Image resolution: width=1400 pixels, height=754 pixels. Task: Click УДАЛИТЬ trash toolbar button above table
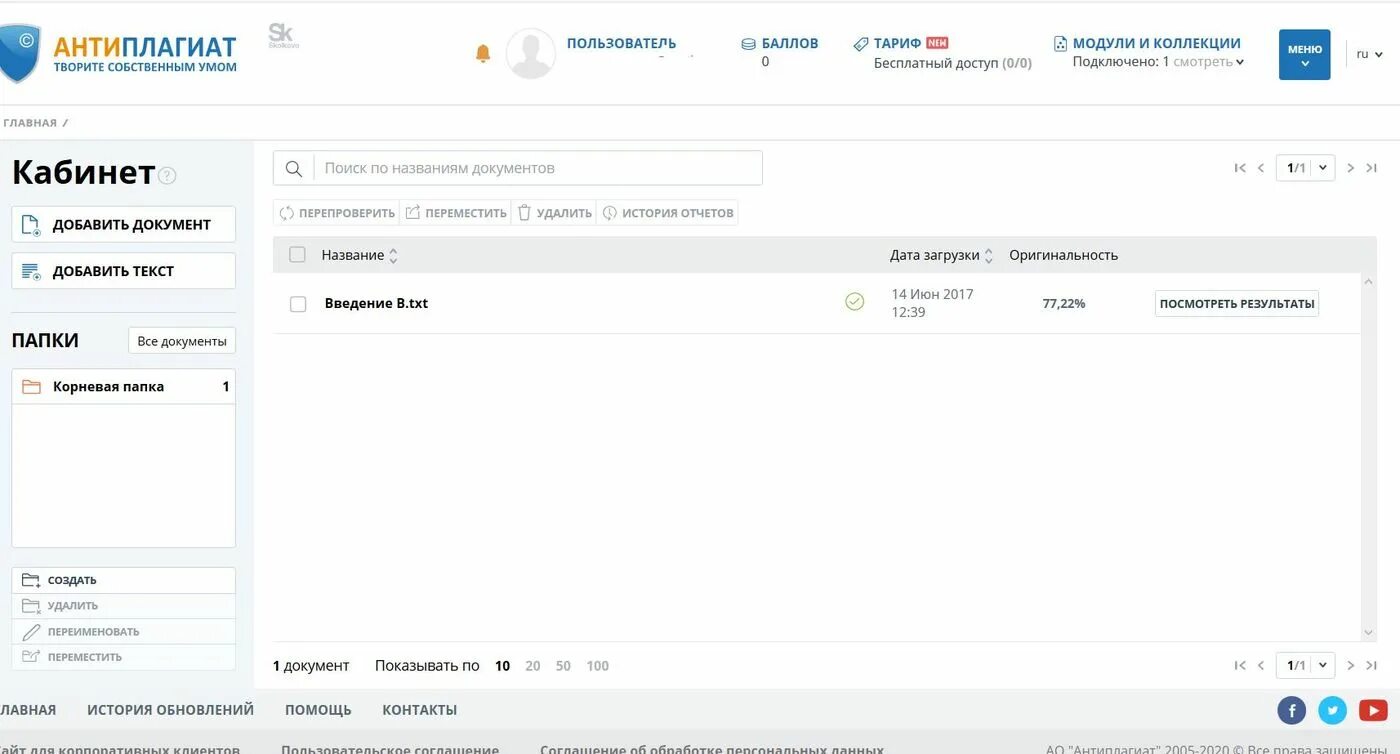[554, 213]
